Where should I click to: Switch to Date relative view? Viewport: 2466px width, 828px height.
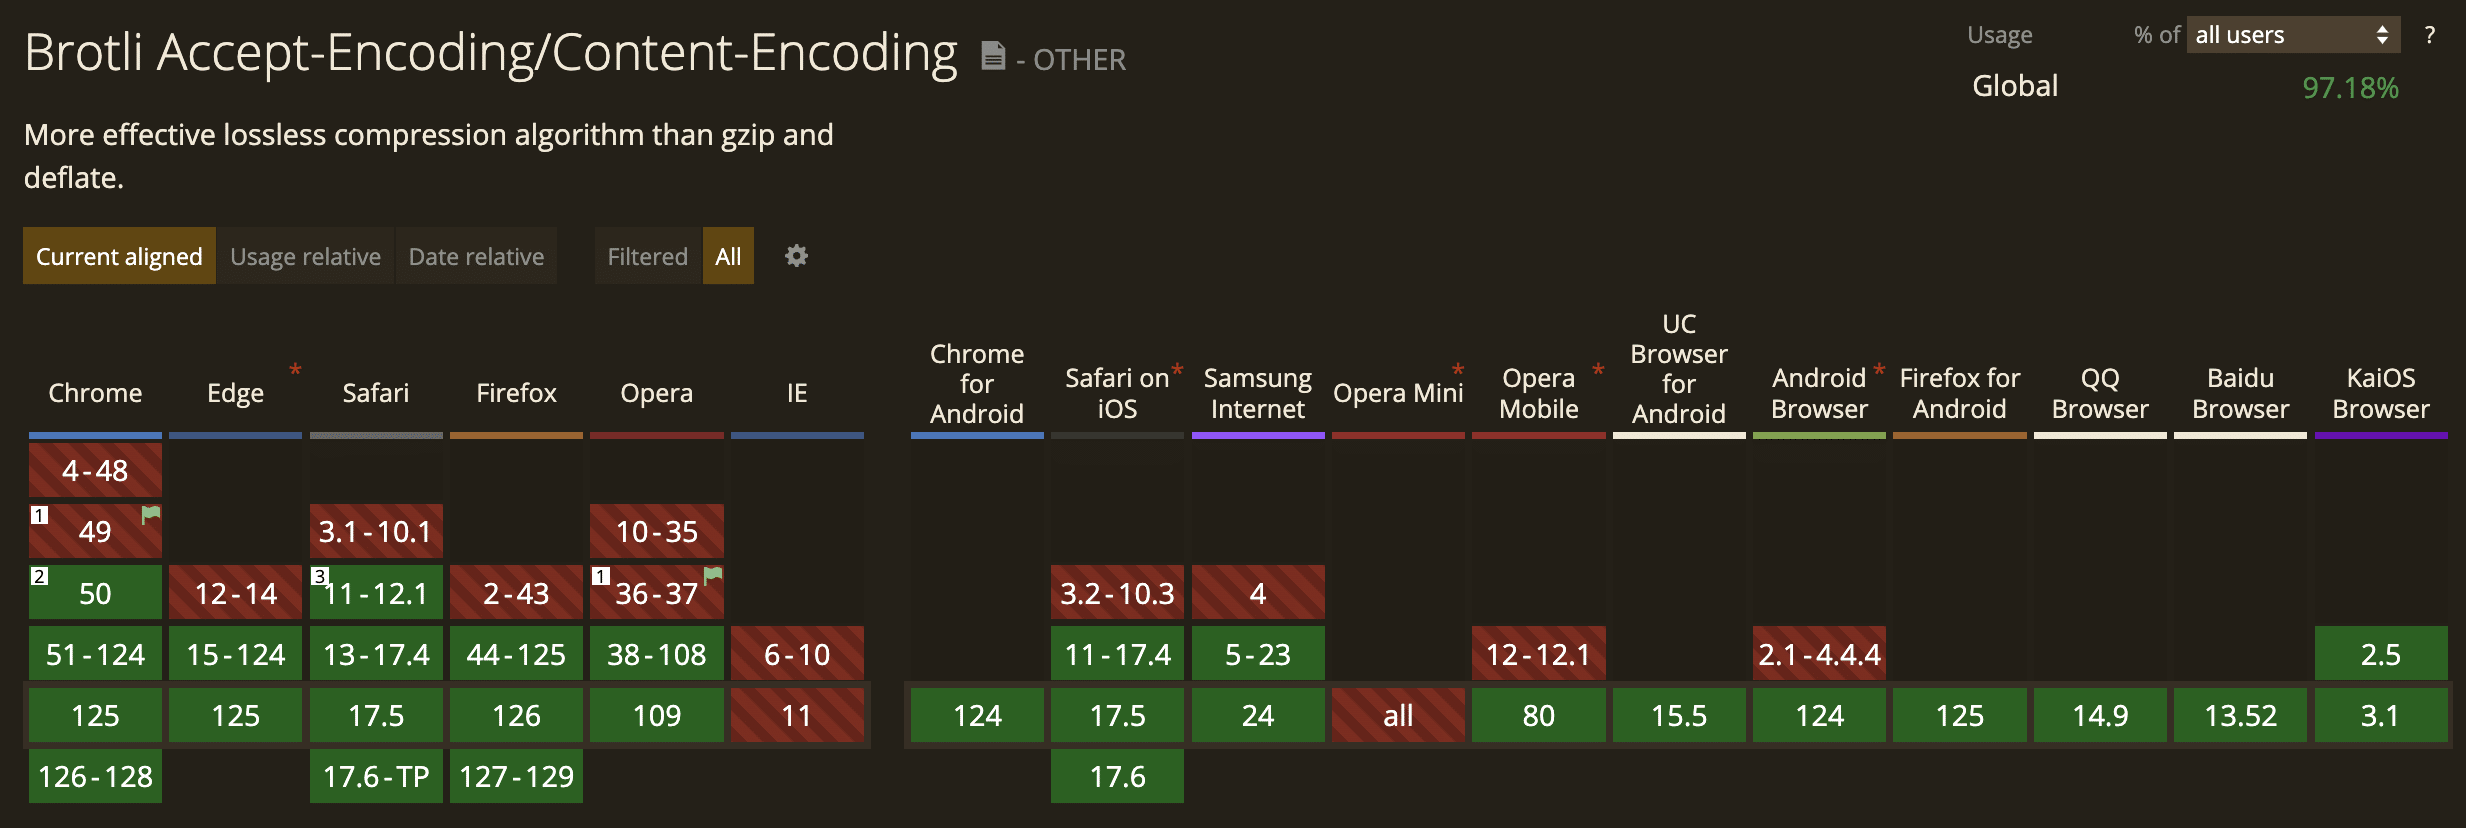coord(477,256)
